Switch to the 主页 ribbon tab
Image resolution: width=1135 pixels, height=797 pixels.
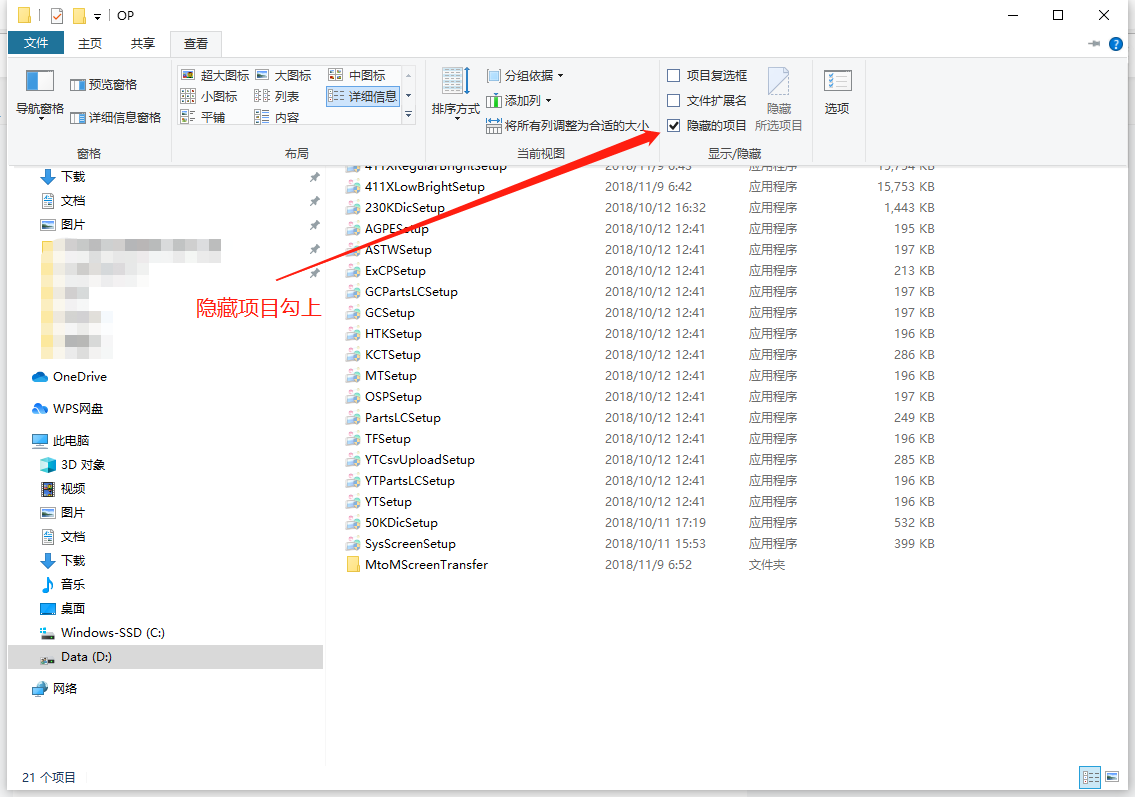coord(90,43)
